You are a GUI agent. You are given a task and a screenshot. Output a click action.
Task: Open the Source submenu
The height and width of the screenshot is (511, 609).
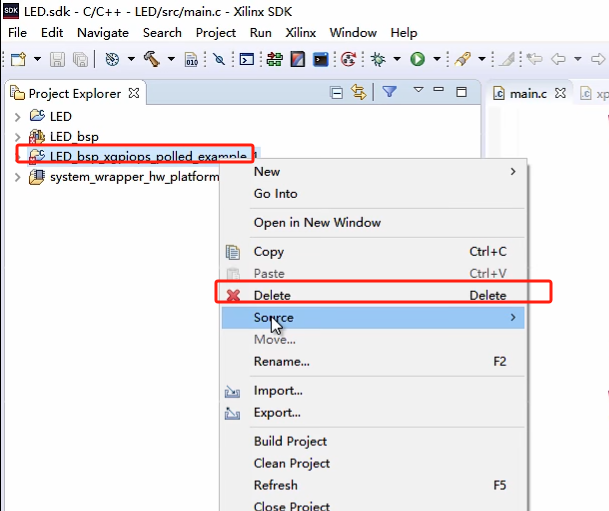tap(373, 318)
